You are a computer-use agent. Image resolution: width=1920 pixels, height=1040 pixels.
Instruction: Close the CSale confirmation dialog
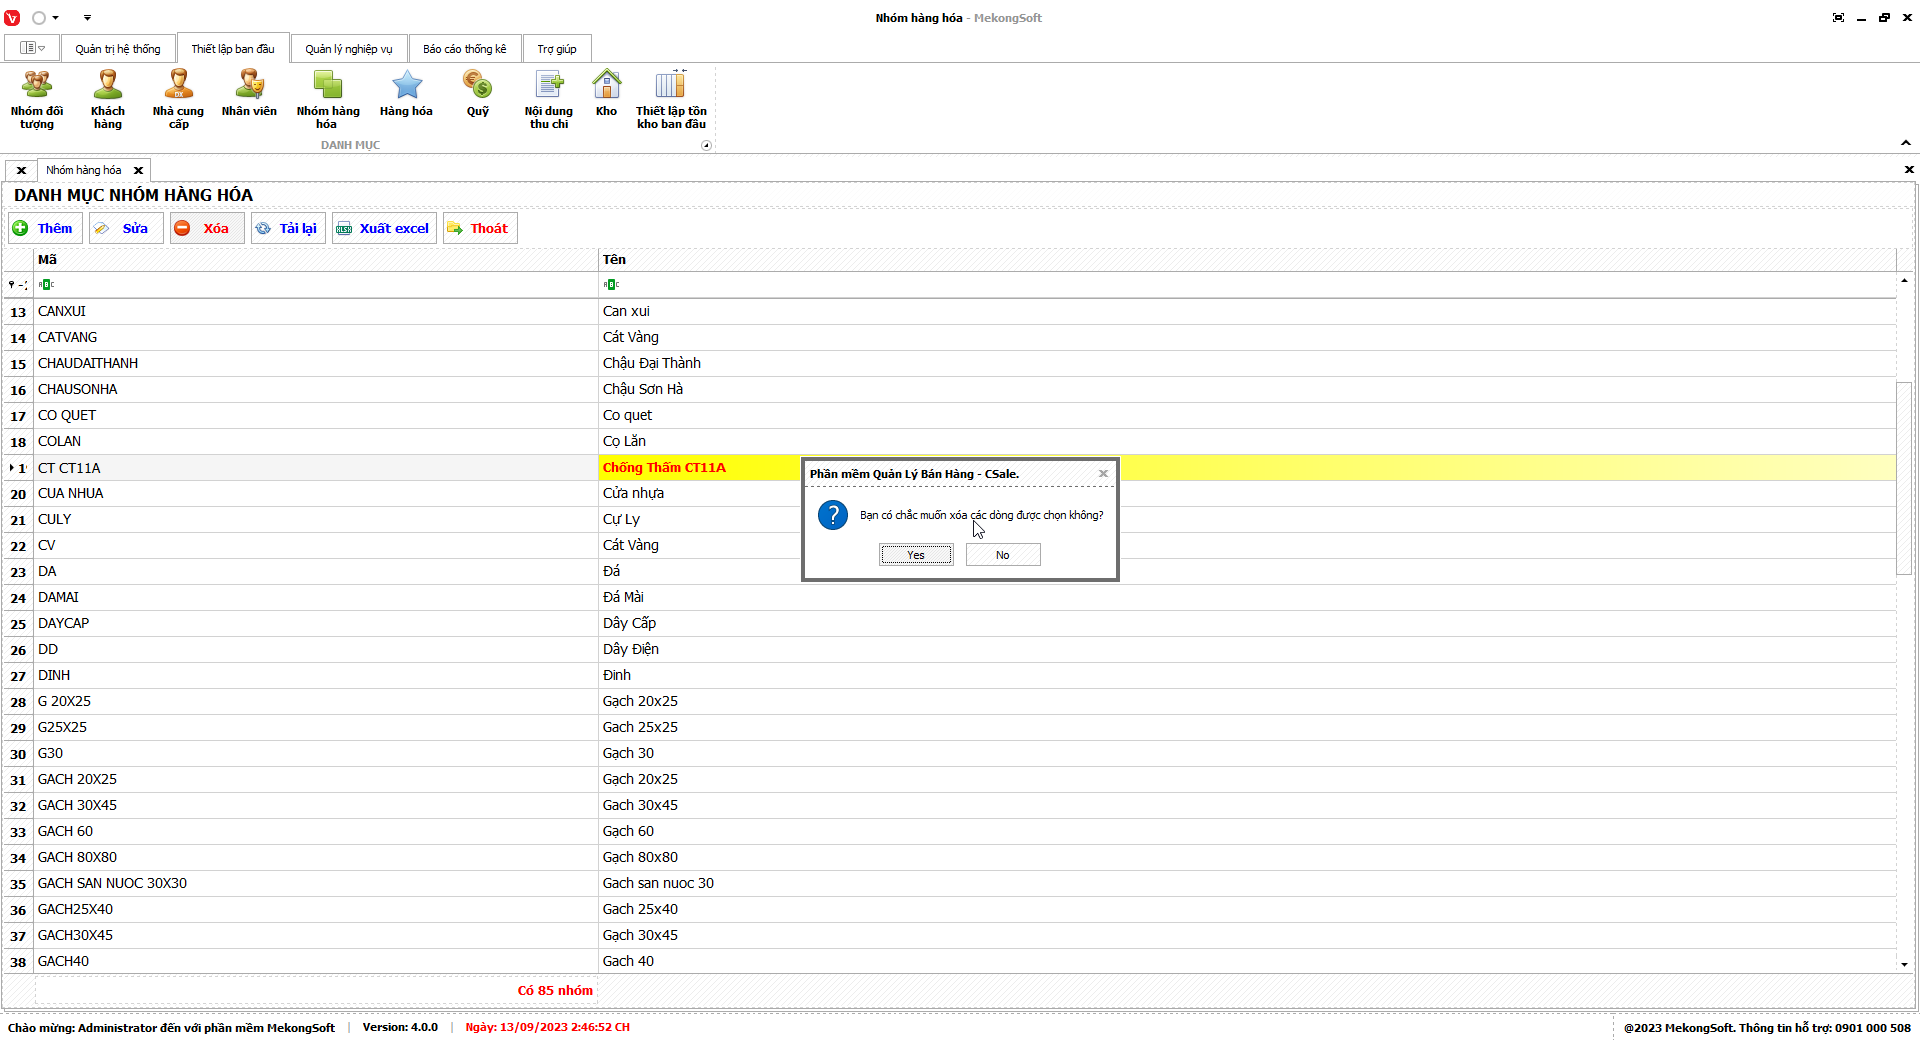(x=1103, y=474)
